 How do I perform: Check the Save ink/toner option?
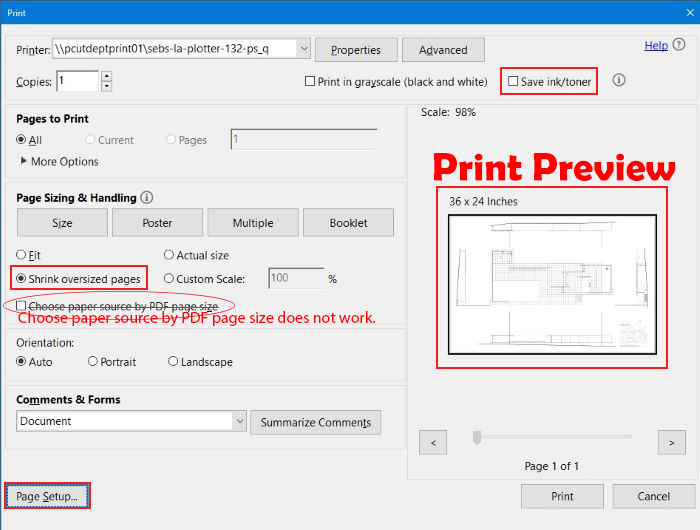pyautogui.click(x=514, y=82)
